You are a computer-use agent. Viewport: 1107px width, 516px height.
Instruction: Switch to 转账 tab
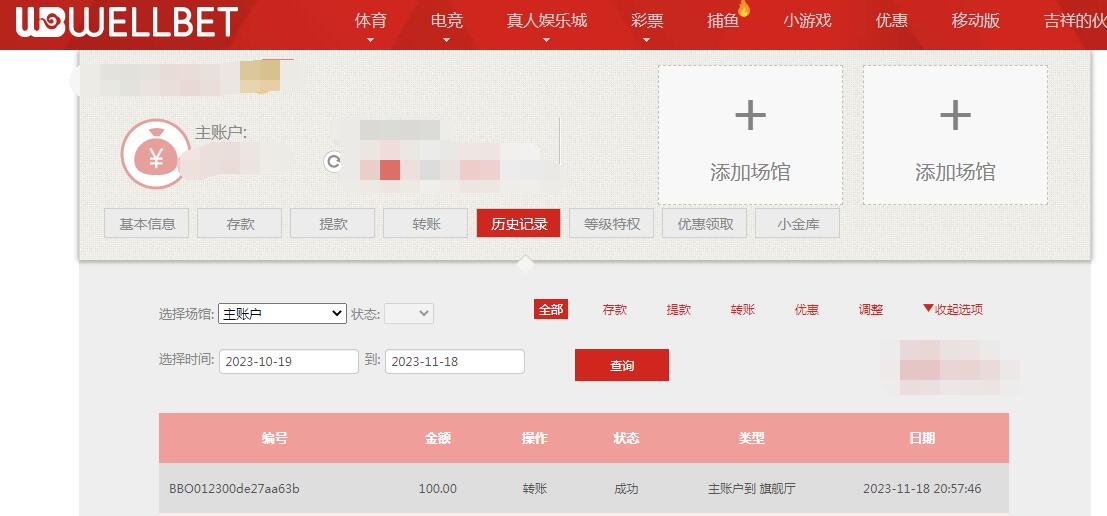pos(426,224)
